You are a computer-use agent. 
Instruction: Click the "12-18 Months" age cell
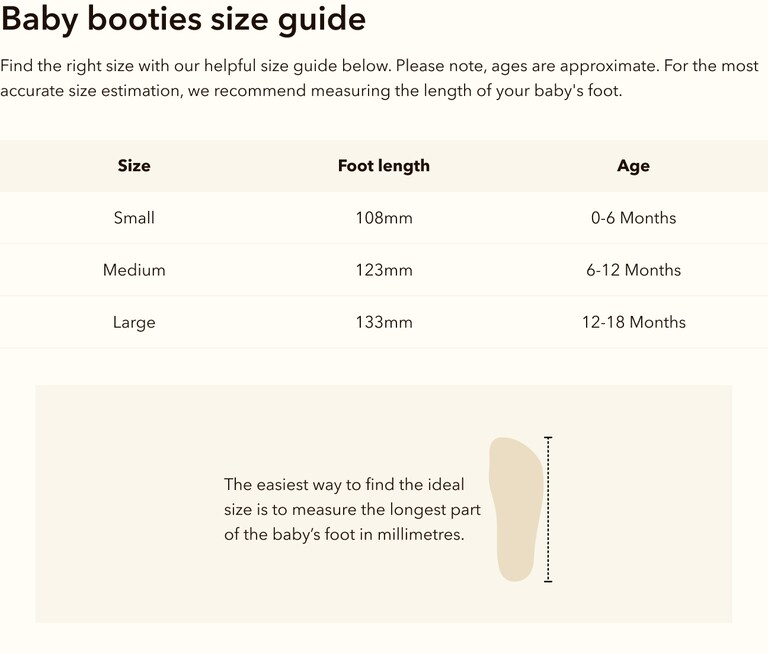pyautogui.click(x=633, y=322)
